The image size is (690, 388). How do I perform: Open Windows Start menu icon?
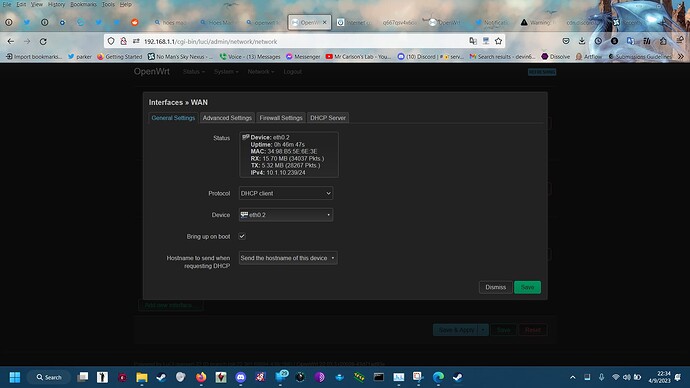click(x=15, y=377)
